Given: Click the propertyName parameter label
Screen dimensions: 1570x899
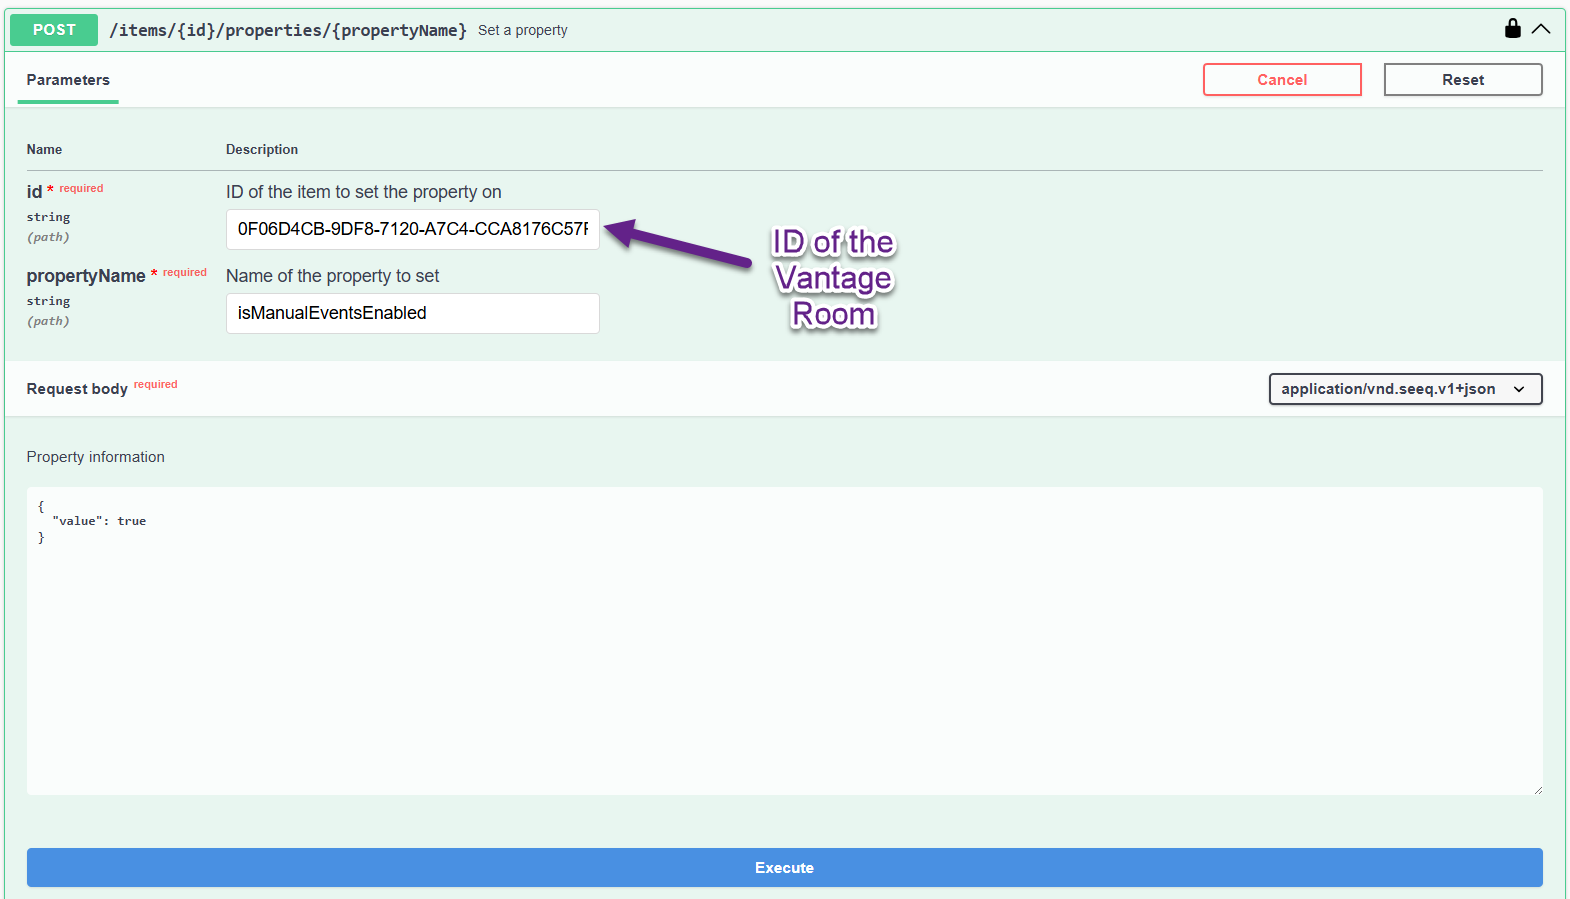Looking at the screenshot, I should pyautogui.click(x=86, y=276).
